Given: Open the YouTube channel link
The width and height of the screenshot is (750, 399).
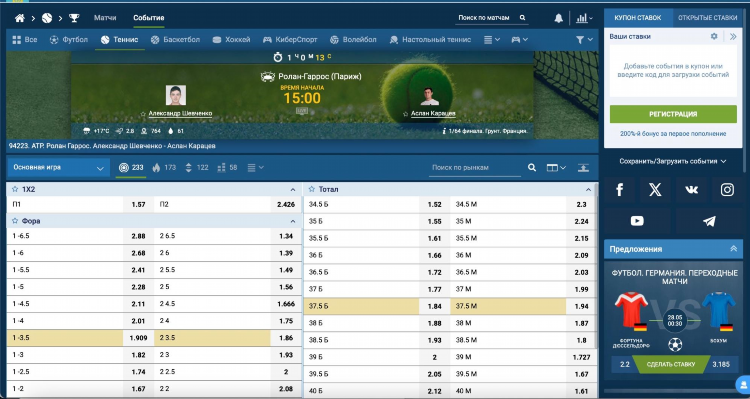Looking at the screenshot, I should tap(637, 221).
